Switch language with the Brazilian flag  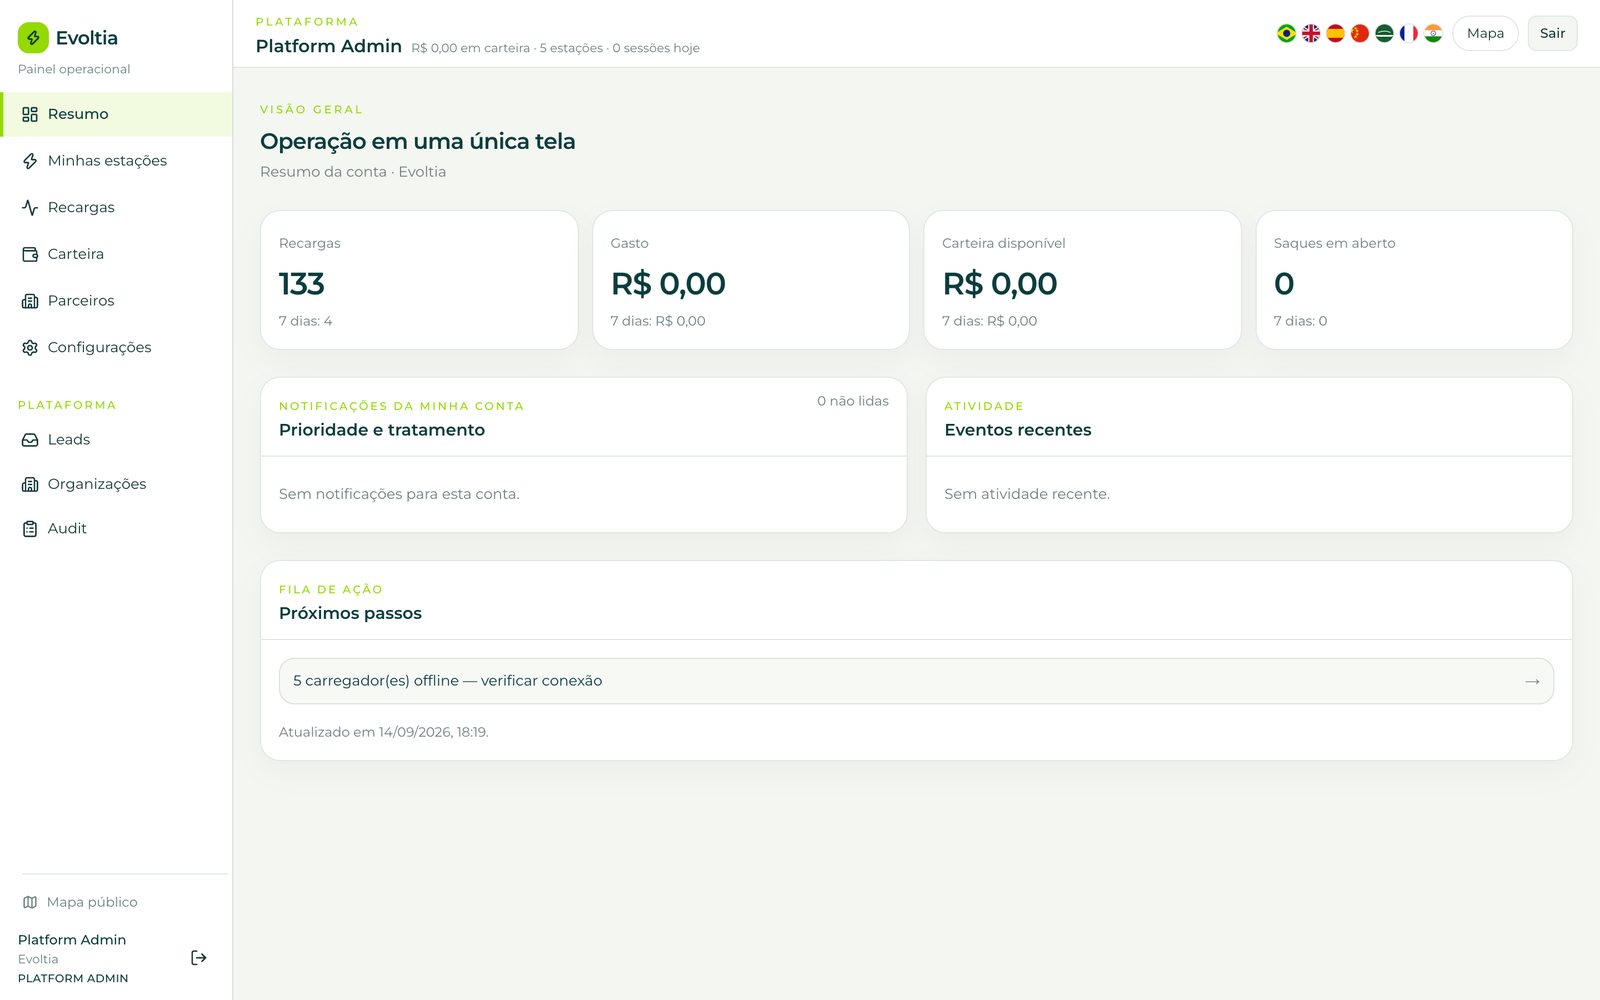click(x=1286, y=33)
